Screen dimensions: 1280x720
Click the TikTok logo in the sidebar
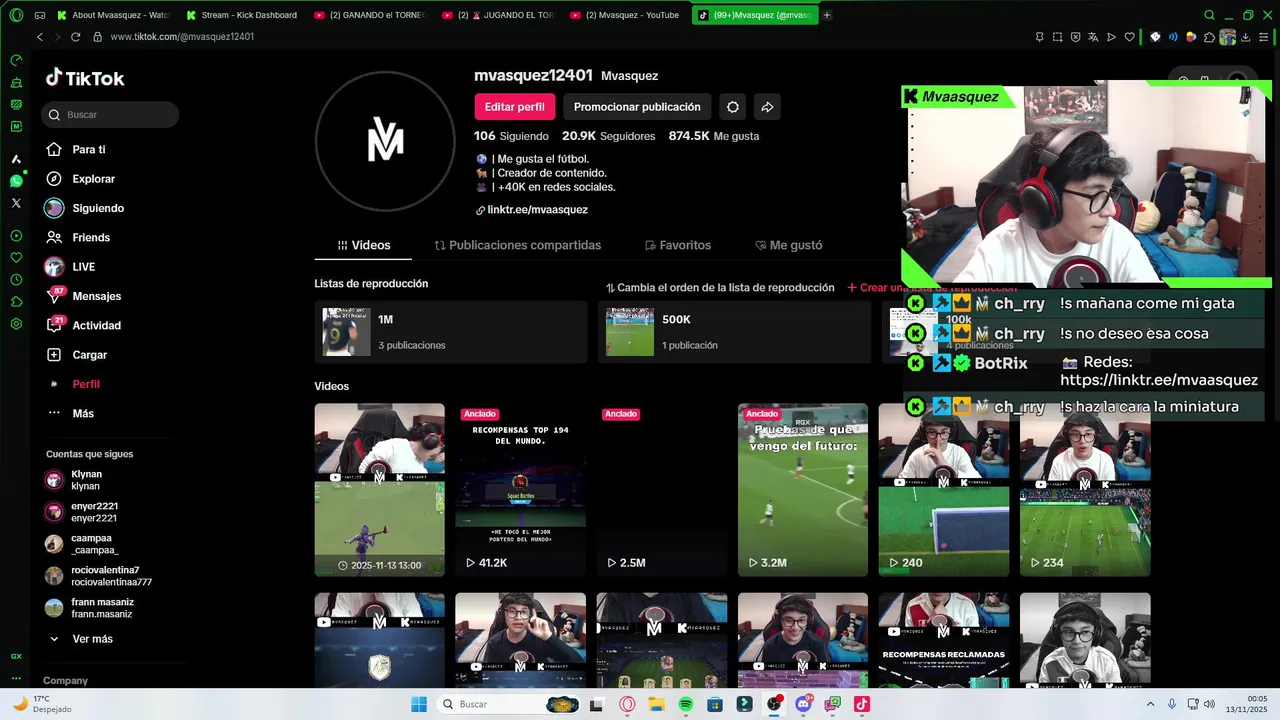(85, 78)
